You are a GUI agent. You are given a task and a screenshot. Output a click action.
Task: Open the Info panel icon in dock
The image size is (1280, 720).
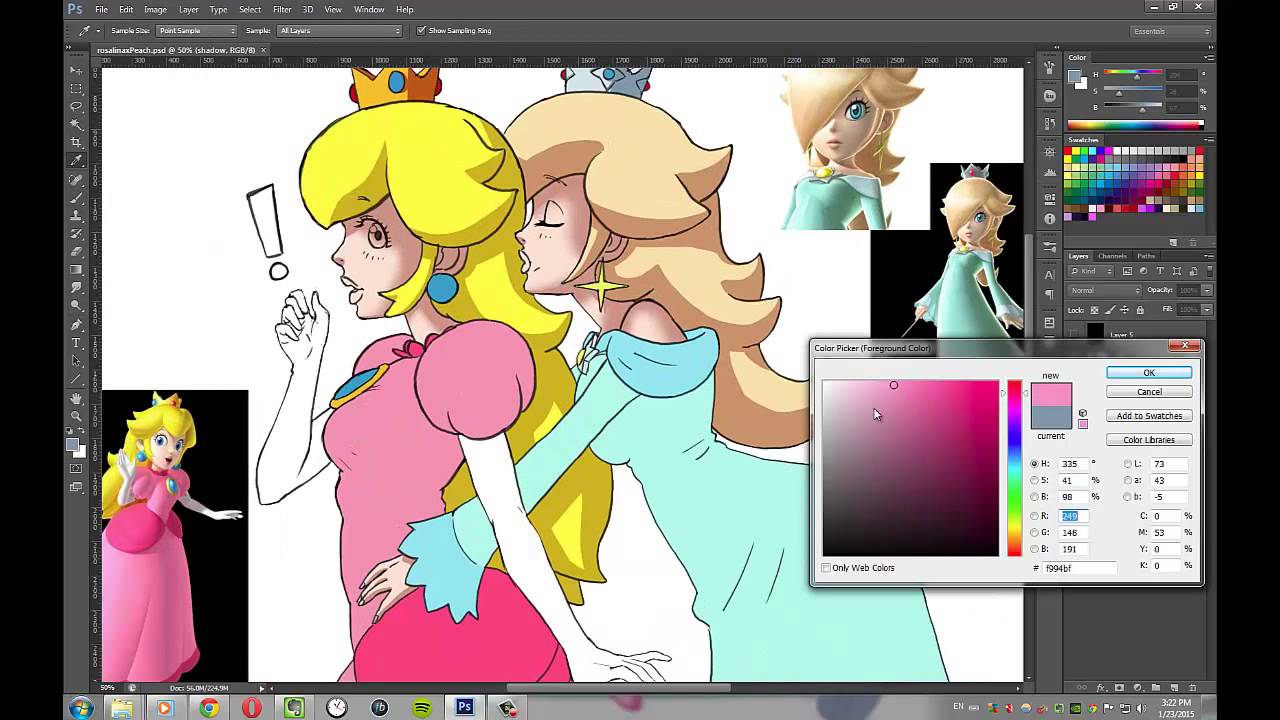coord(1049,219)
